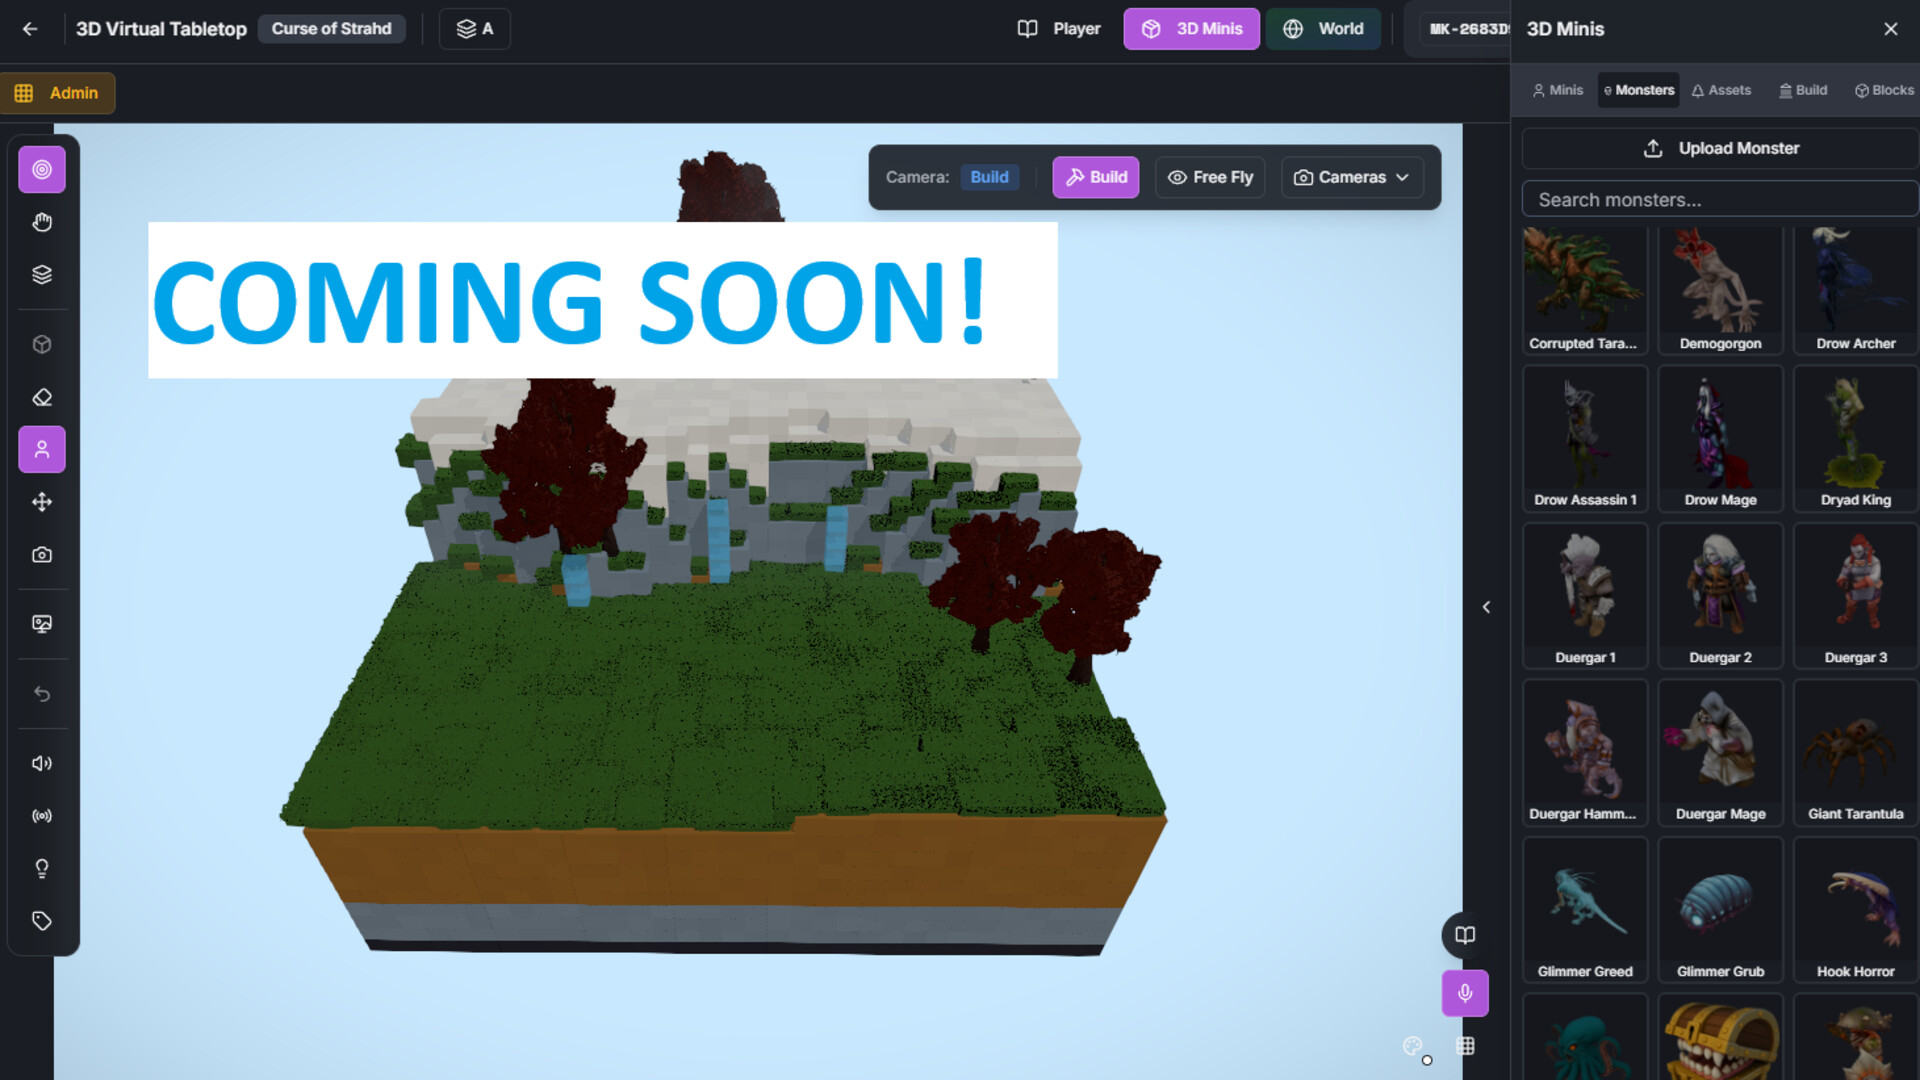Select the move arrows tool
This screenshot has height=1080, width=1920.
pyautogui.click(x=42, y=502)
